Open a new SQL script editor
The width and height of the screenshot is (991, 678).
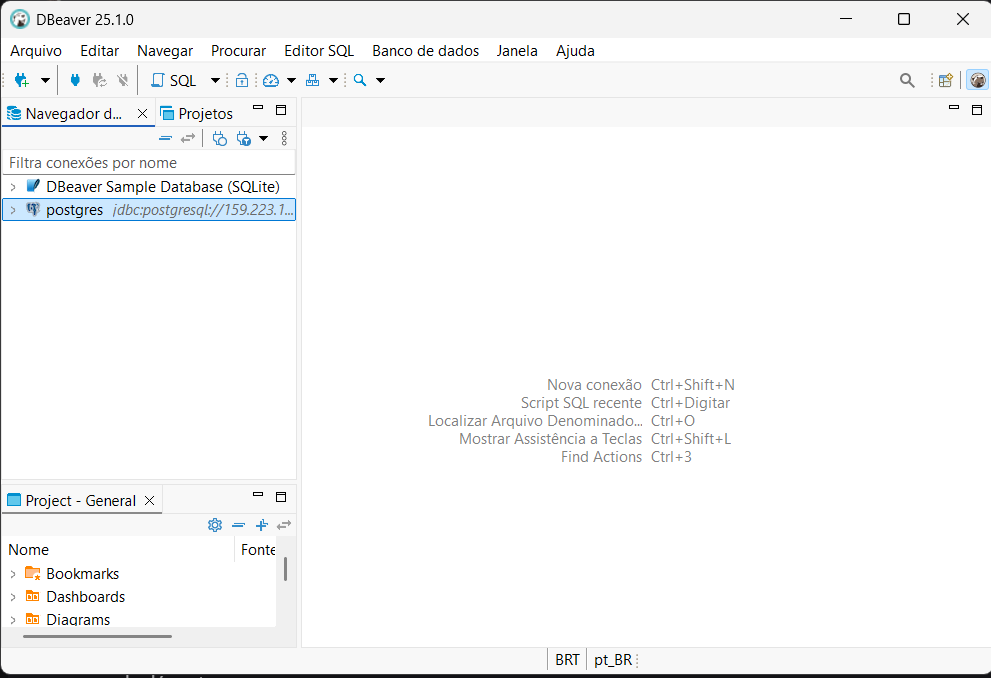(x=175, y=80)
